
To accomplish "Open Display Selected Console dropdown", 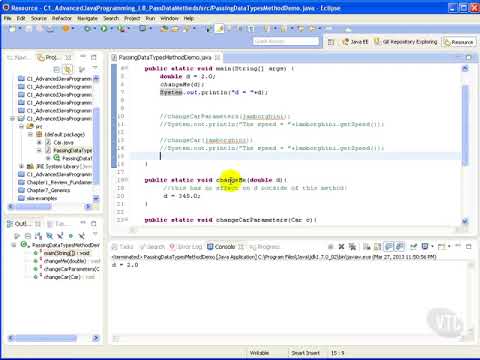I will 432,247.
